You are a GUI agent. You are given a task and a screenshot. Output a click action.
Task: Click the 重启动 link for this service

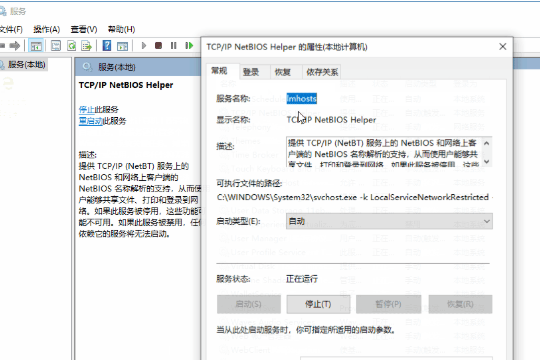[x=91, y=121]
